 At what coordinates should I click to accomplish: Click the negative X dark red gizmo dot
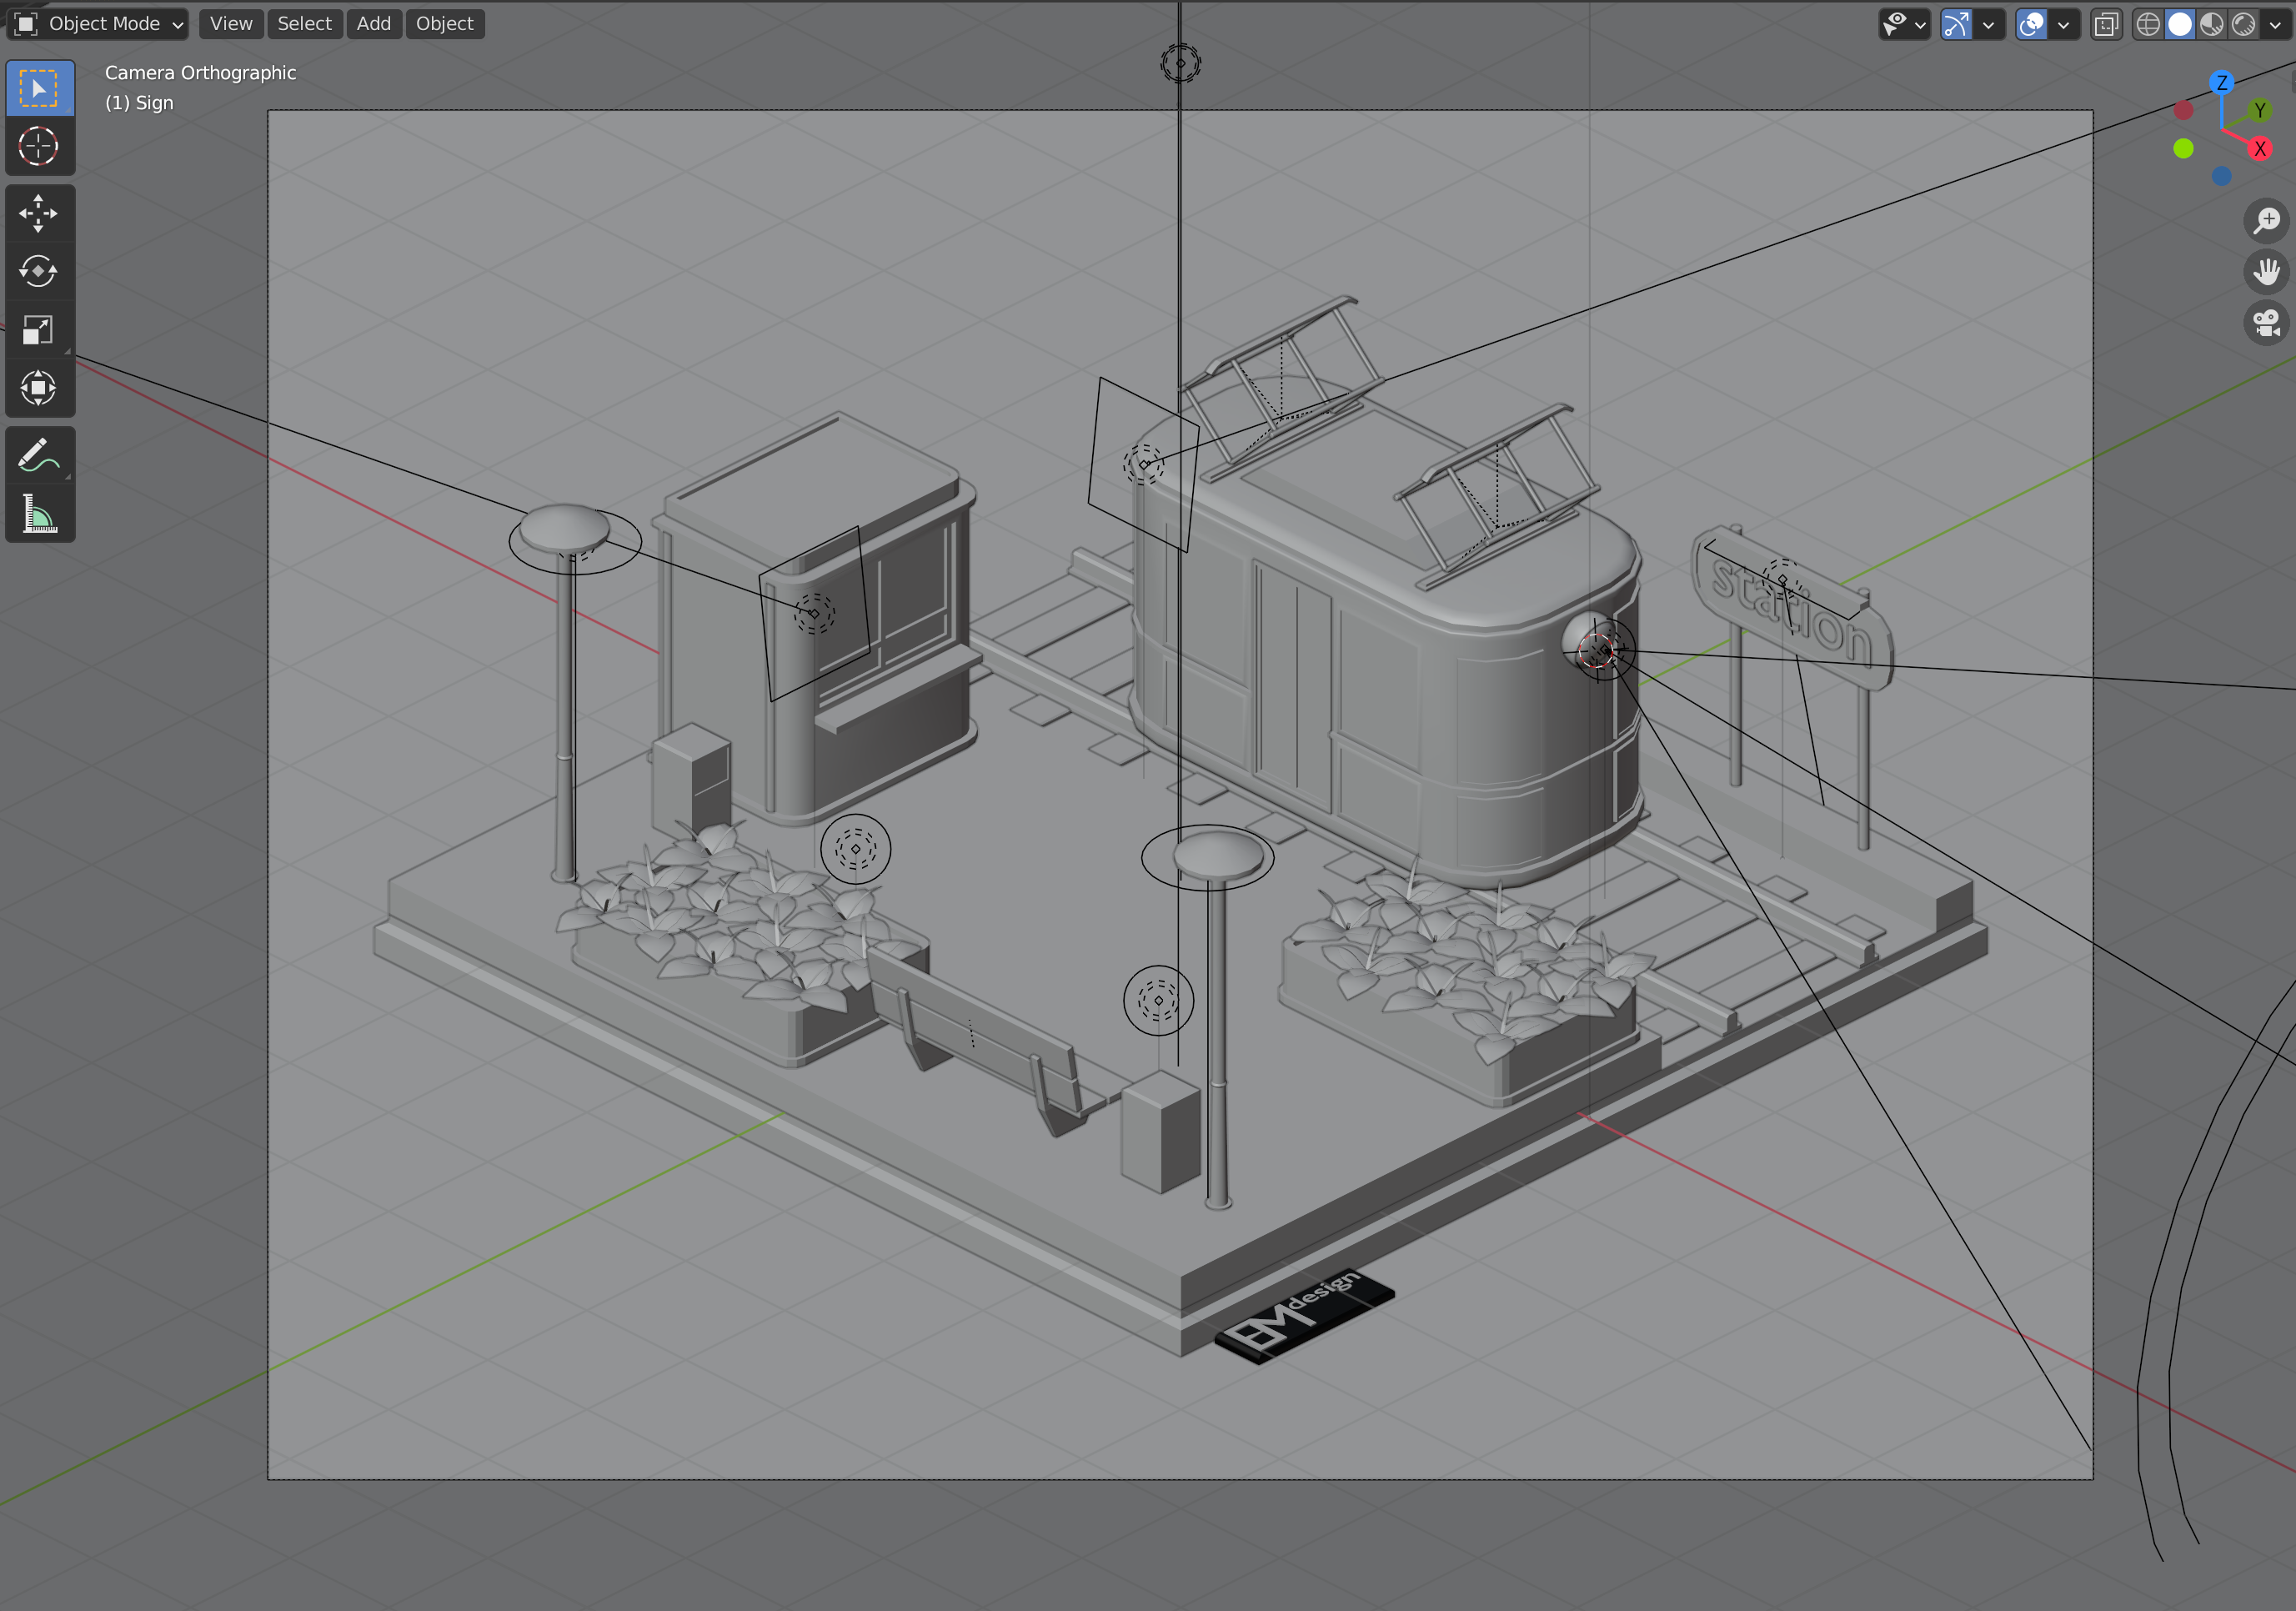click(2184, 110)
